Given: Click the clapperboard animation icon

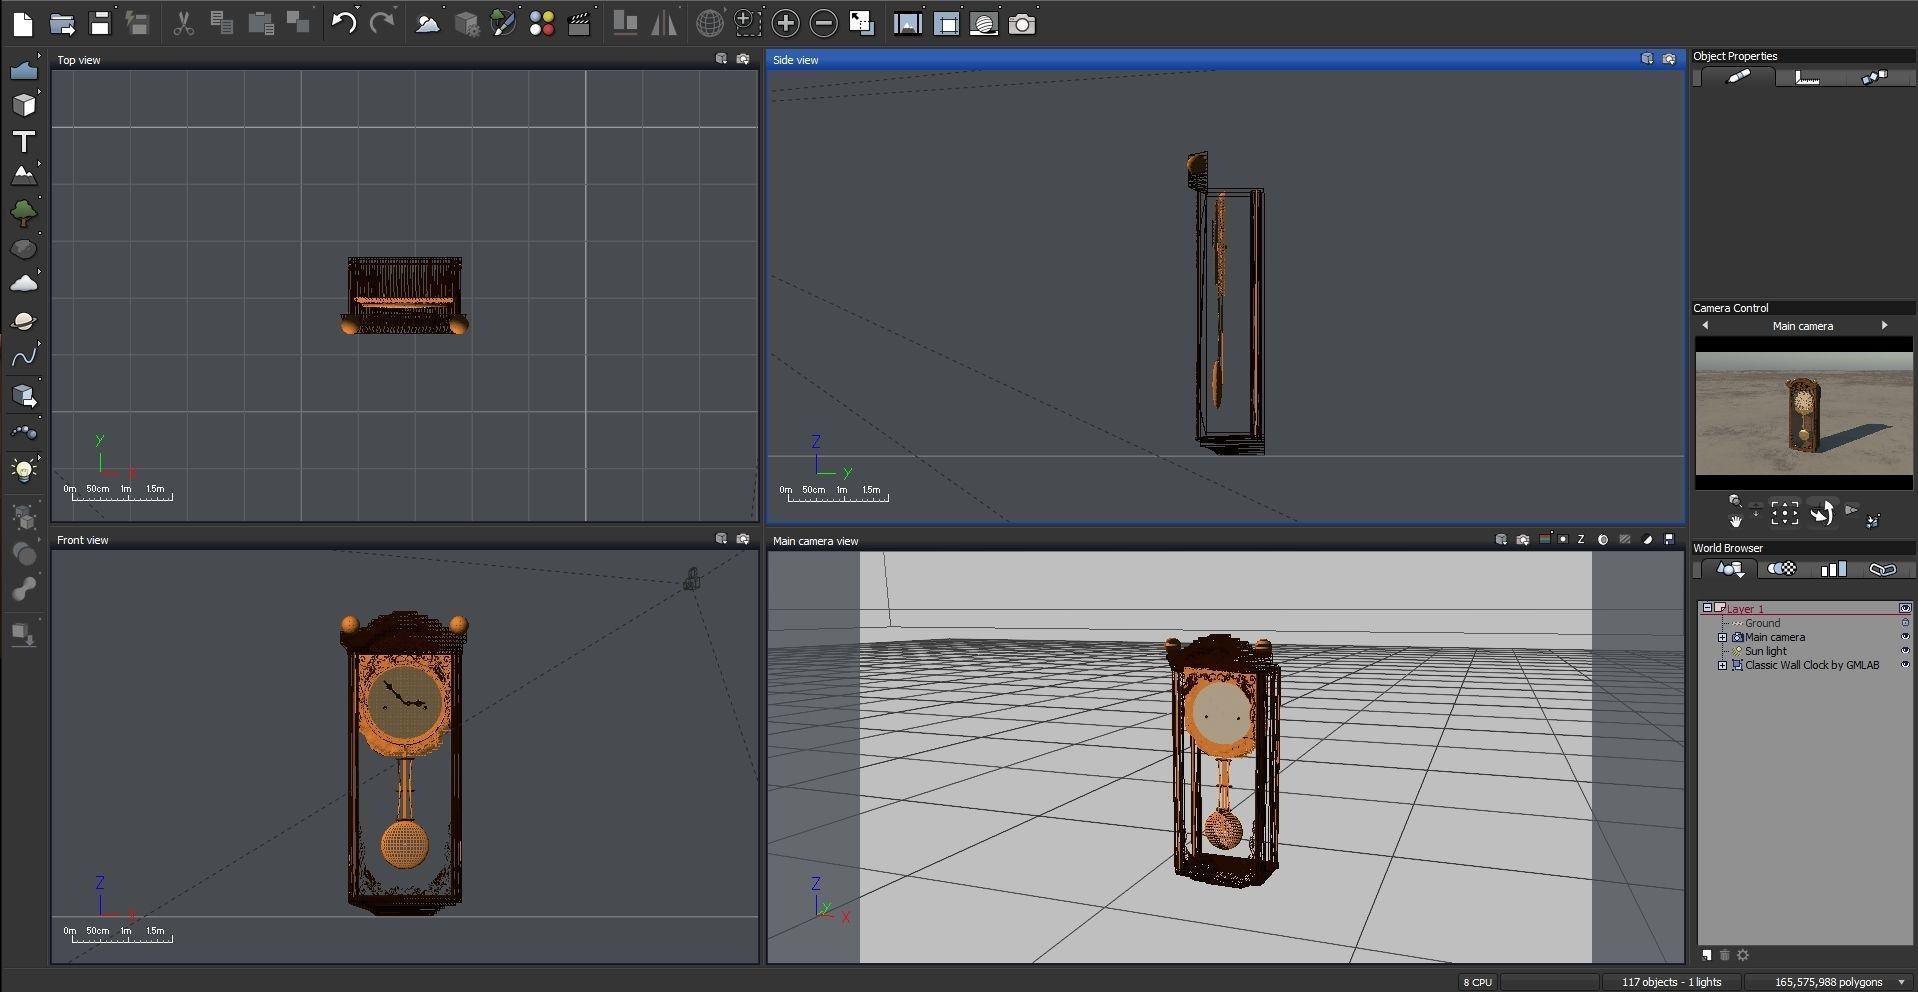Looking at the screenshot, I should (x=579, y=24).
